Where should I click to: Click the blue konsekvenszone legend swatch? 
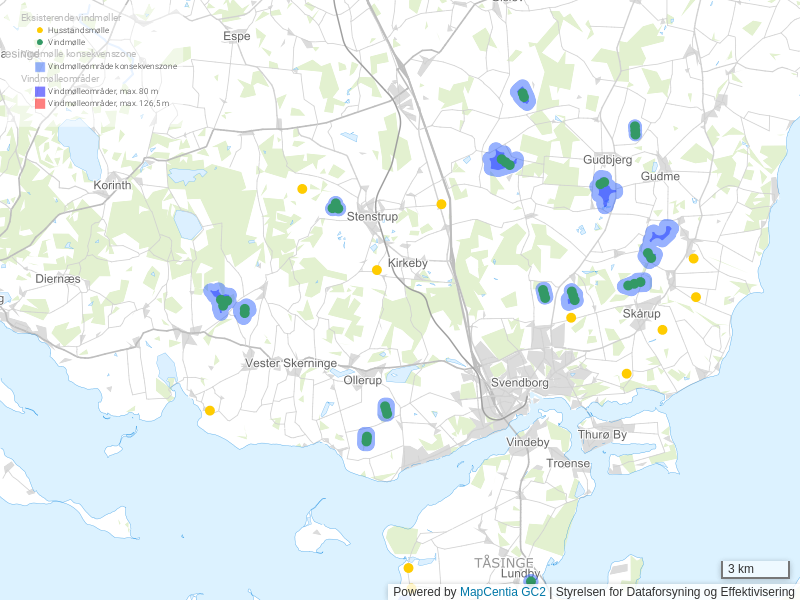40,66
